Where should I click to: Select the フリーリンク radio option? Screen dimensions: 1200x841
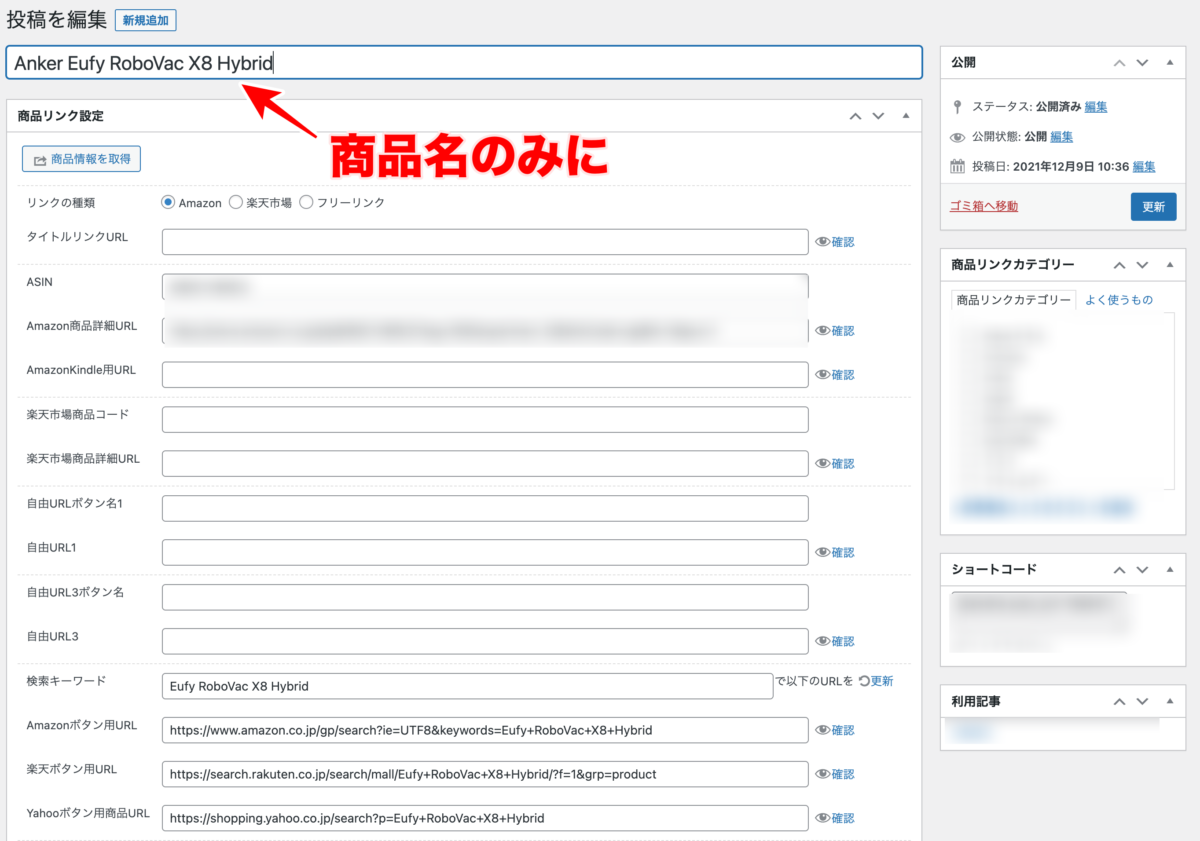pos(306,202)
